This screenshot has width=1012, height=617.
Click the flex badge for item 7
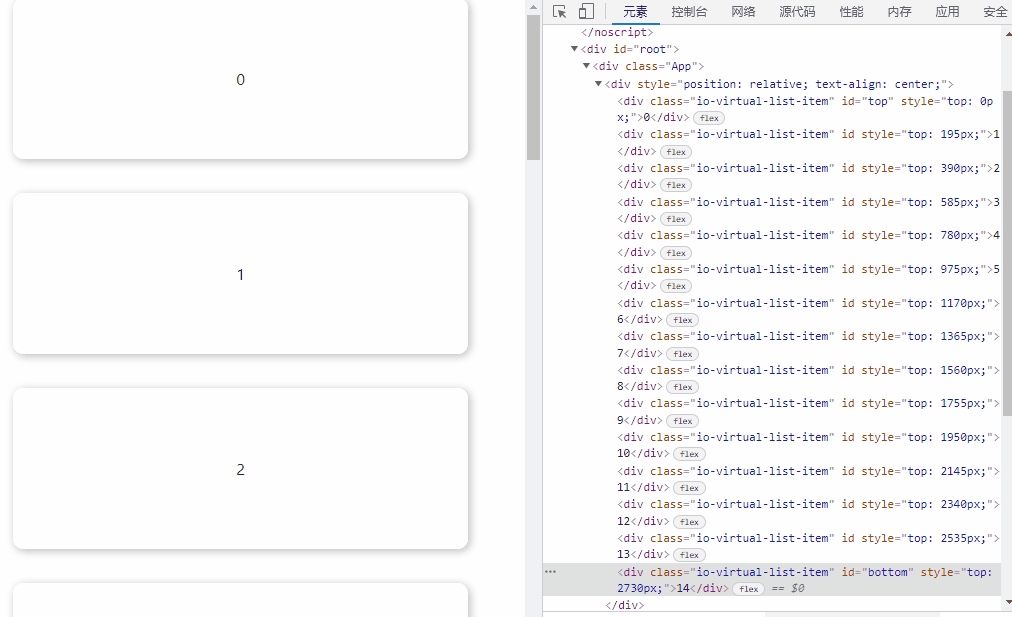point(682,354)
